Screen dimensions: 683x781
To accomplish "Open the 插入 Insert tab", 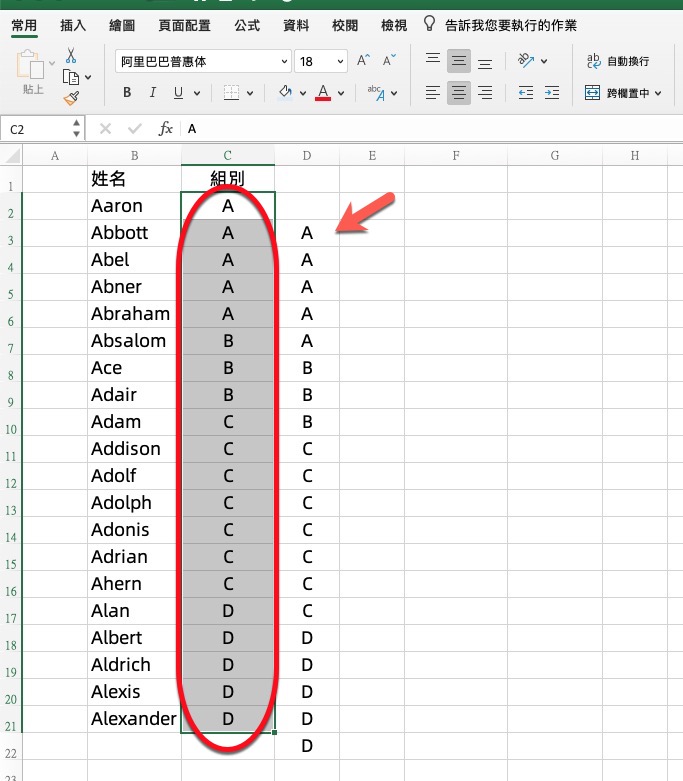I will tap(73, 25).
